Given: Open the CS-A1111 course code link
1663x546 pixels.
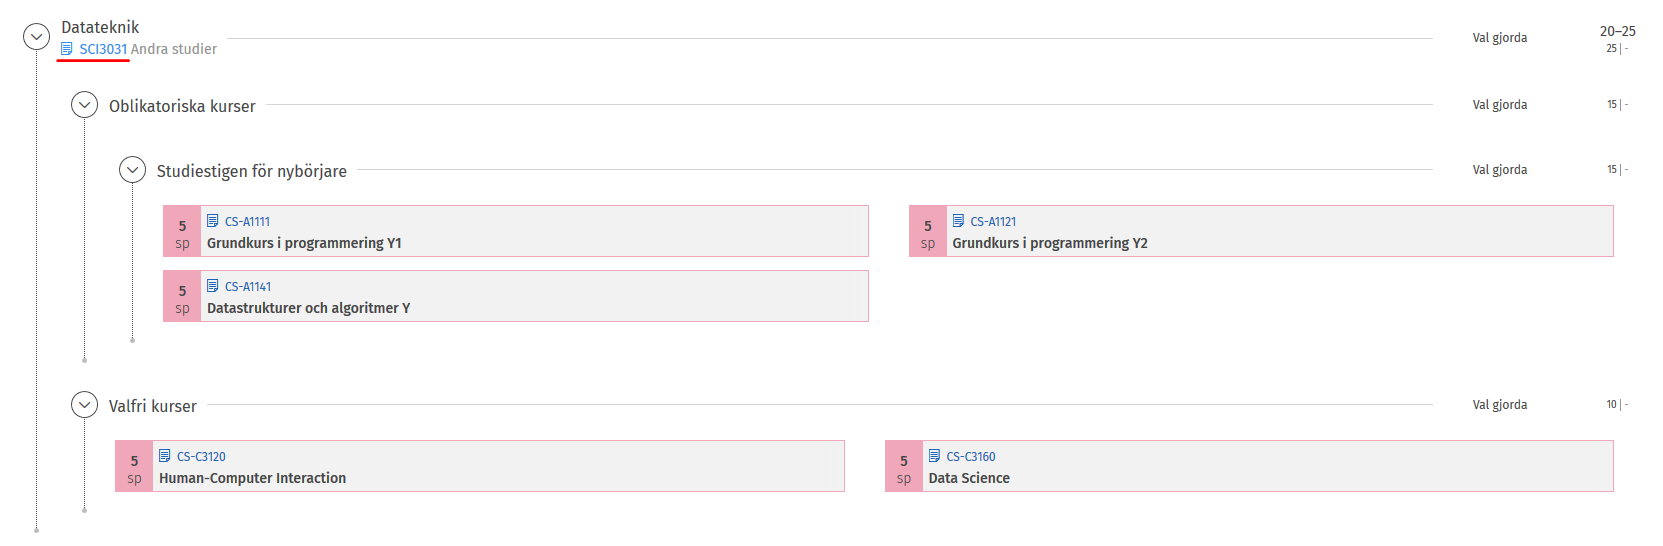Looking at the screenshot, I should (x=247, y=222).
